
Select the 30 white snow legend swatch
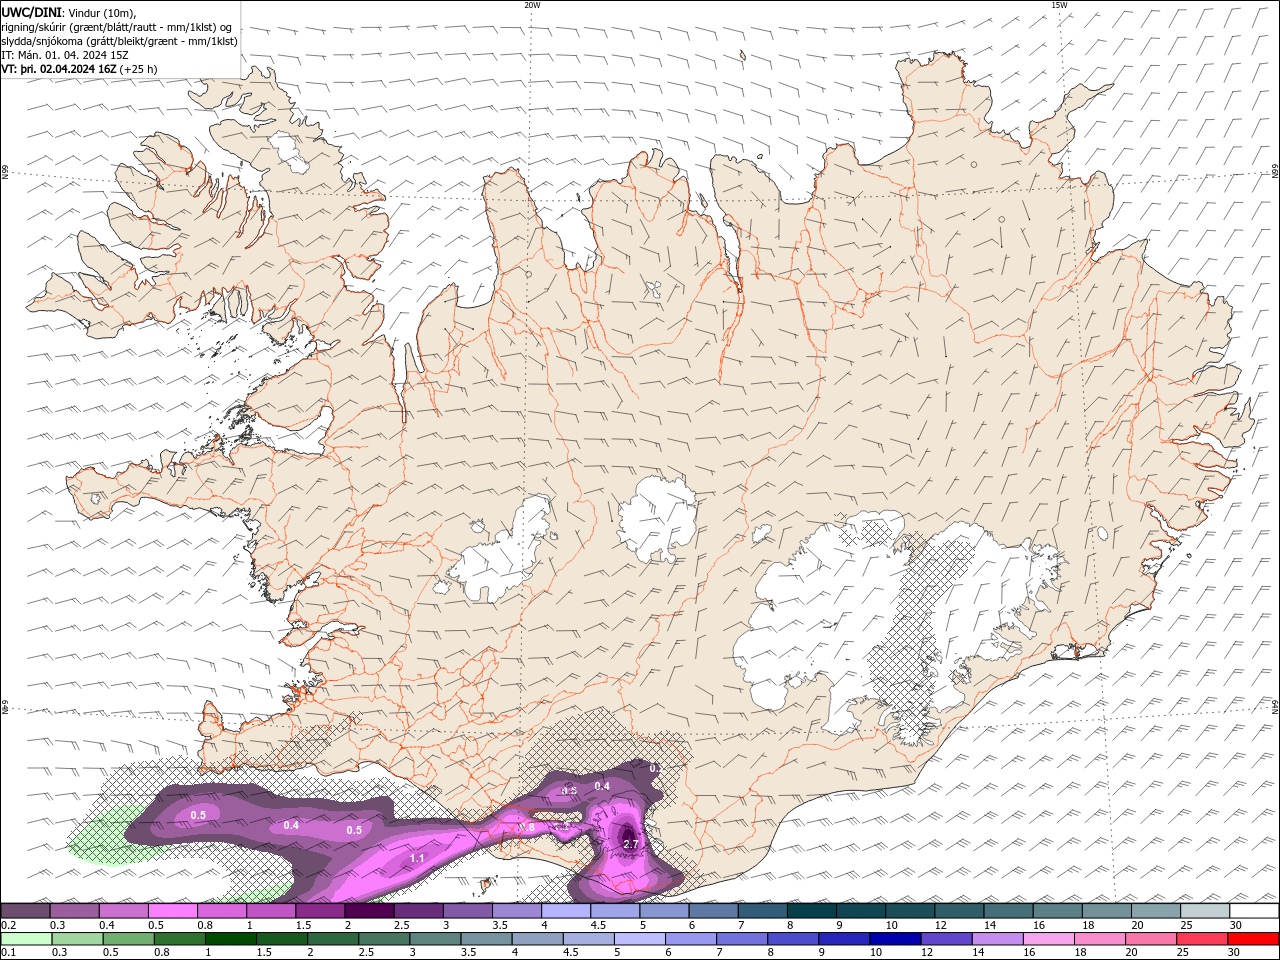[x=1254, y=911]
